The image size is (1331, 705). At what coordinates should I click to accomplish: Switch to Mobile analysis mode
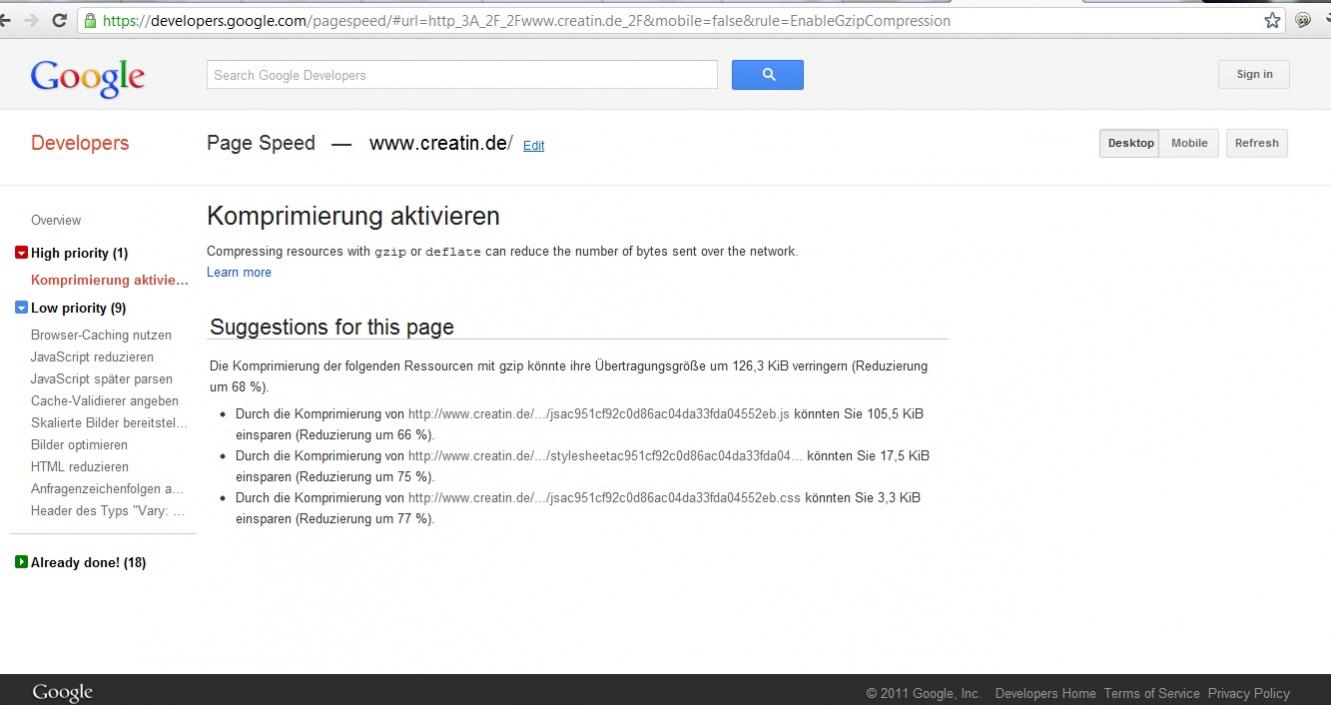coord(1189,143)
